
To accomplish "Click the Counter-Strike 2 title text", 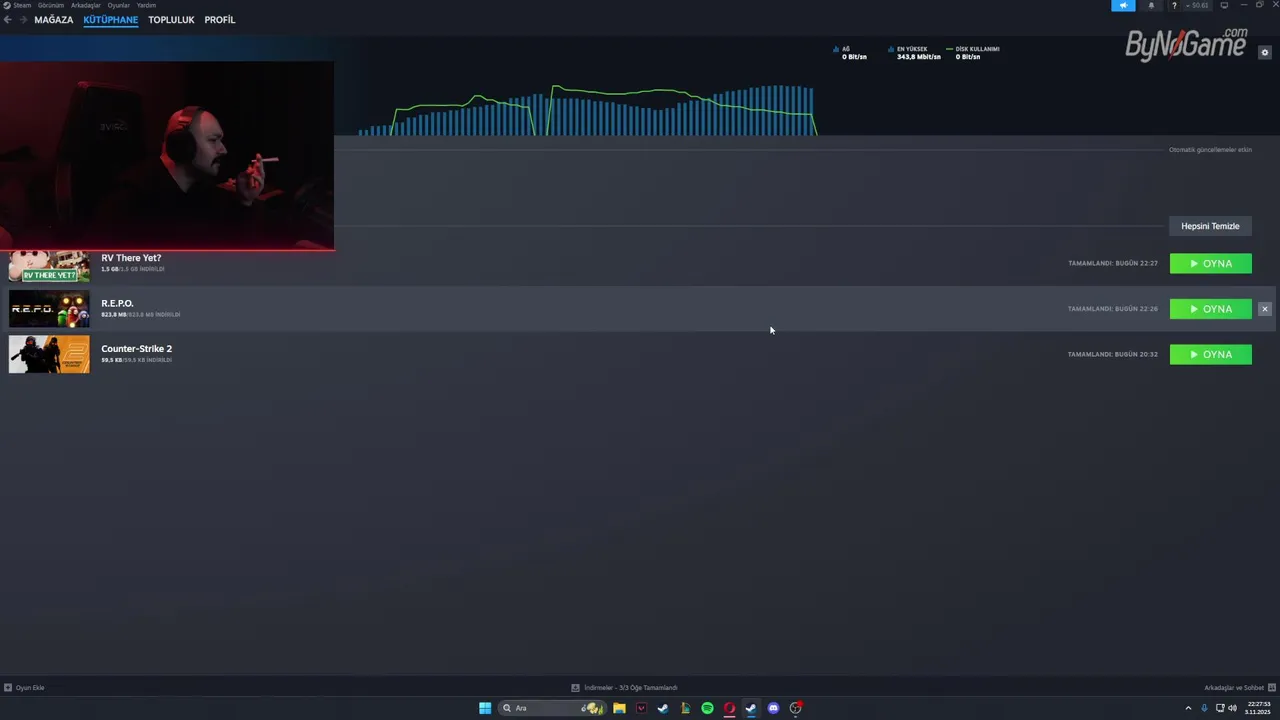I will [136, 349].
